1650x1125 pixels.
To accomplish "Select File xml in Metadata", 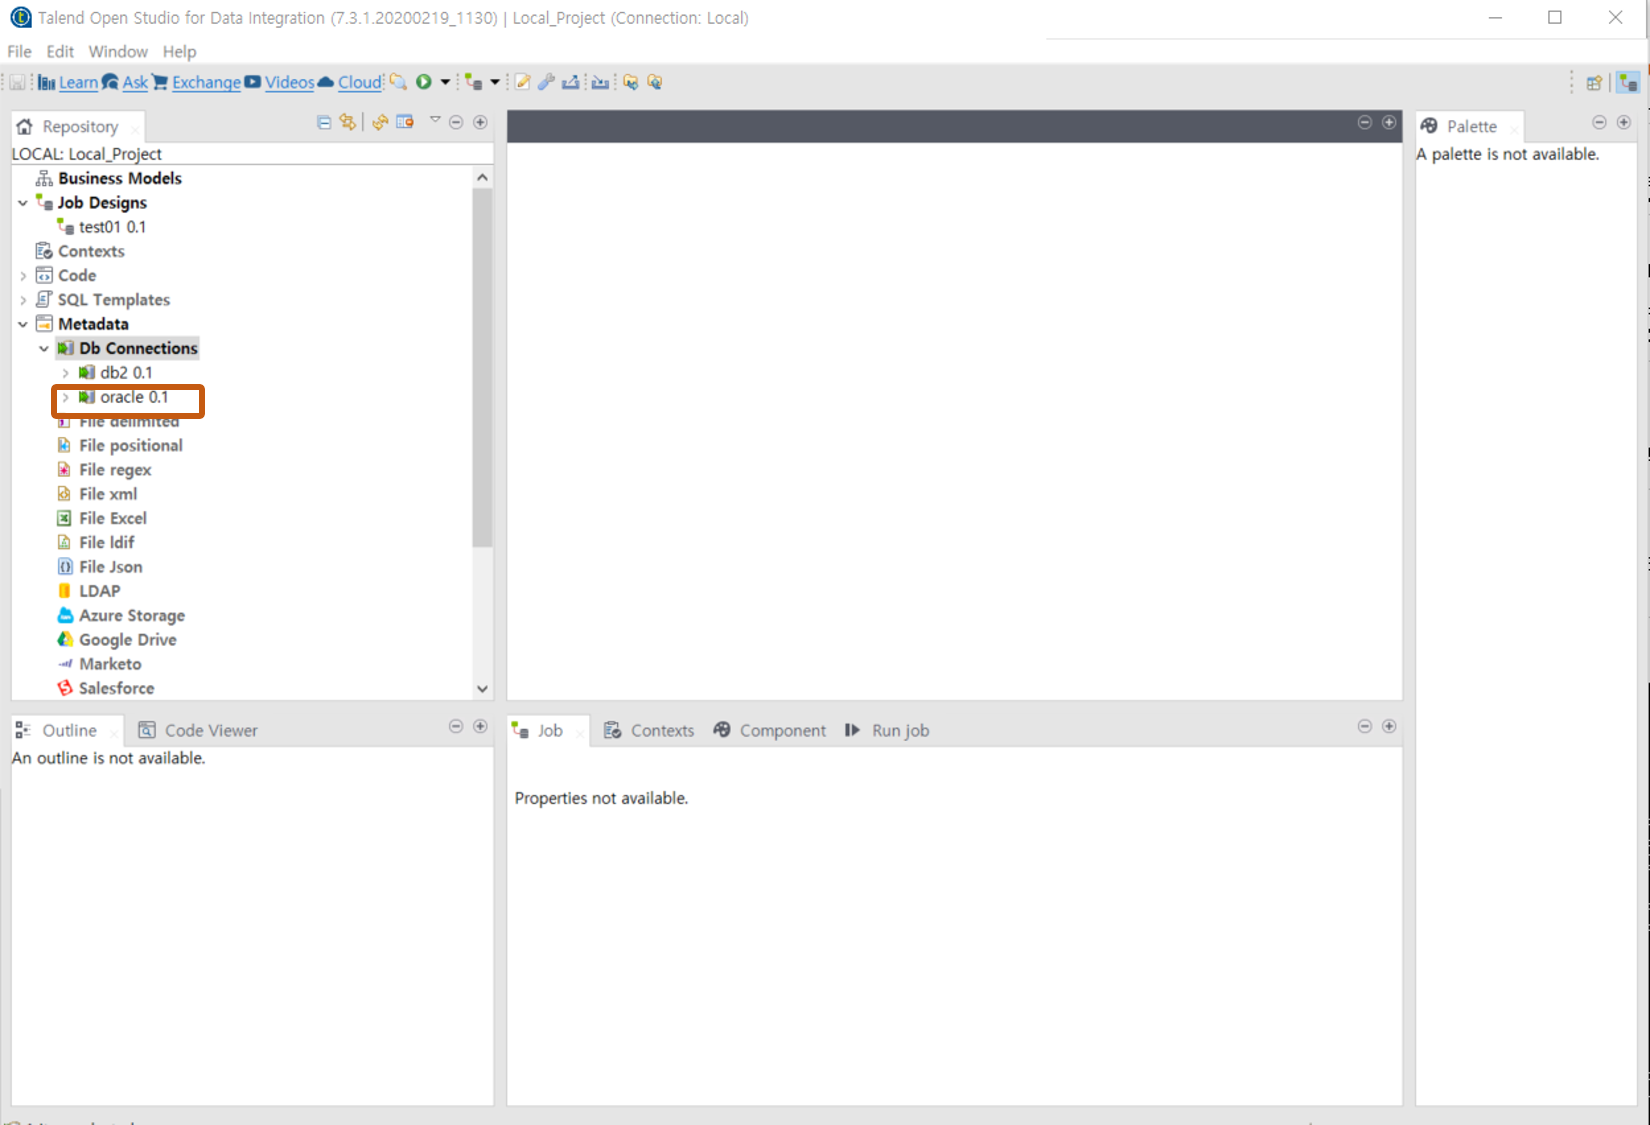I will 108,494.
